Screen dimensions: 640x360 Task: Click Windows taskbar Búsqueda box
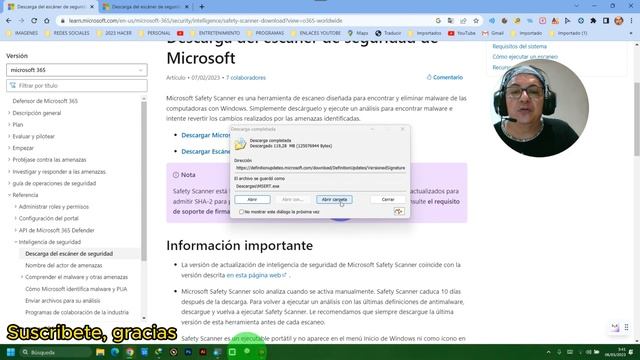tap(55, 352)
